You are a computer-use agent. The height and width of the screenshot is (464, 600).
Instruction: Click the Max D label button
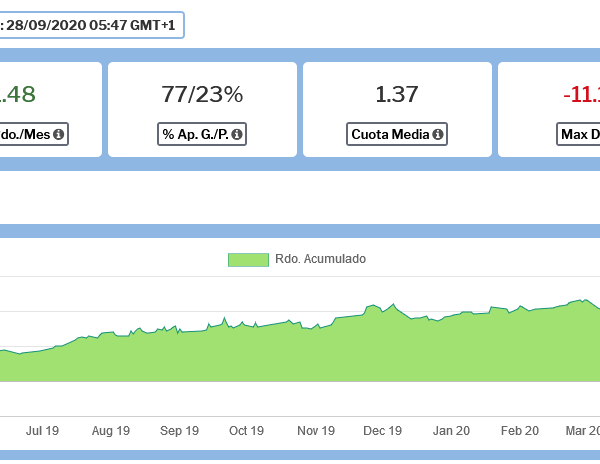(578, 134)
